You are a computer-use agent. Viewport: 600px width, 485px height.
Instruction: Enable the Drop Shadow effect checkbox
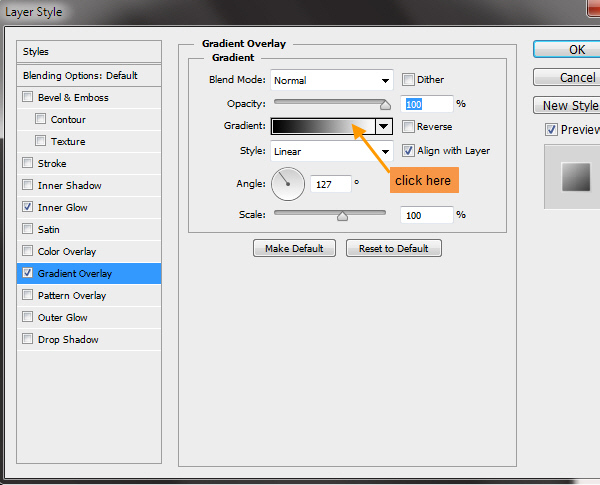click(x=28, y=340)
